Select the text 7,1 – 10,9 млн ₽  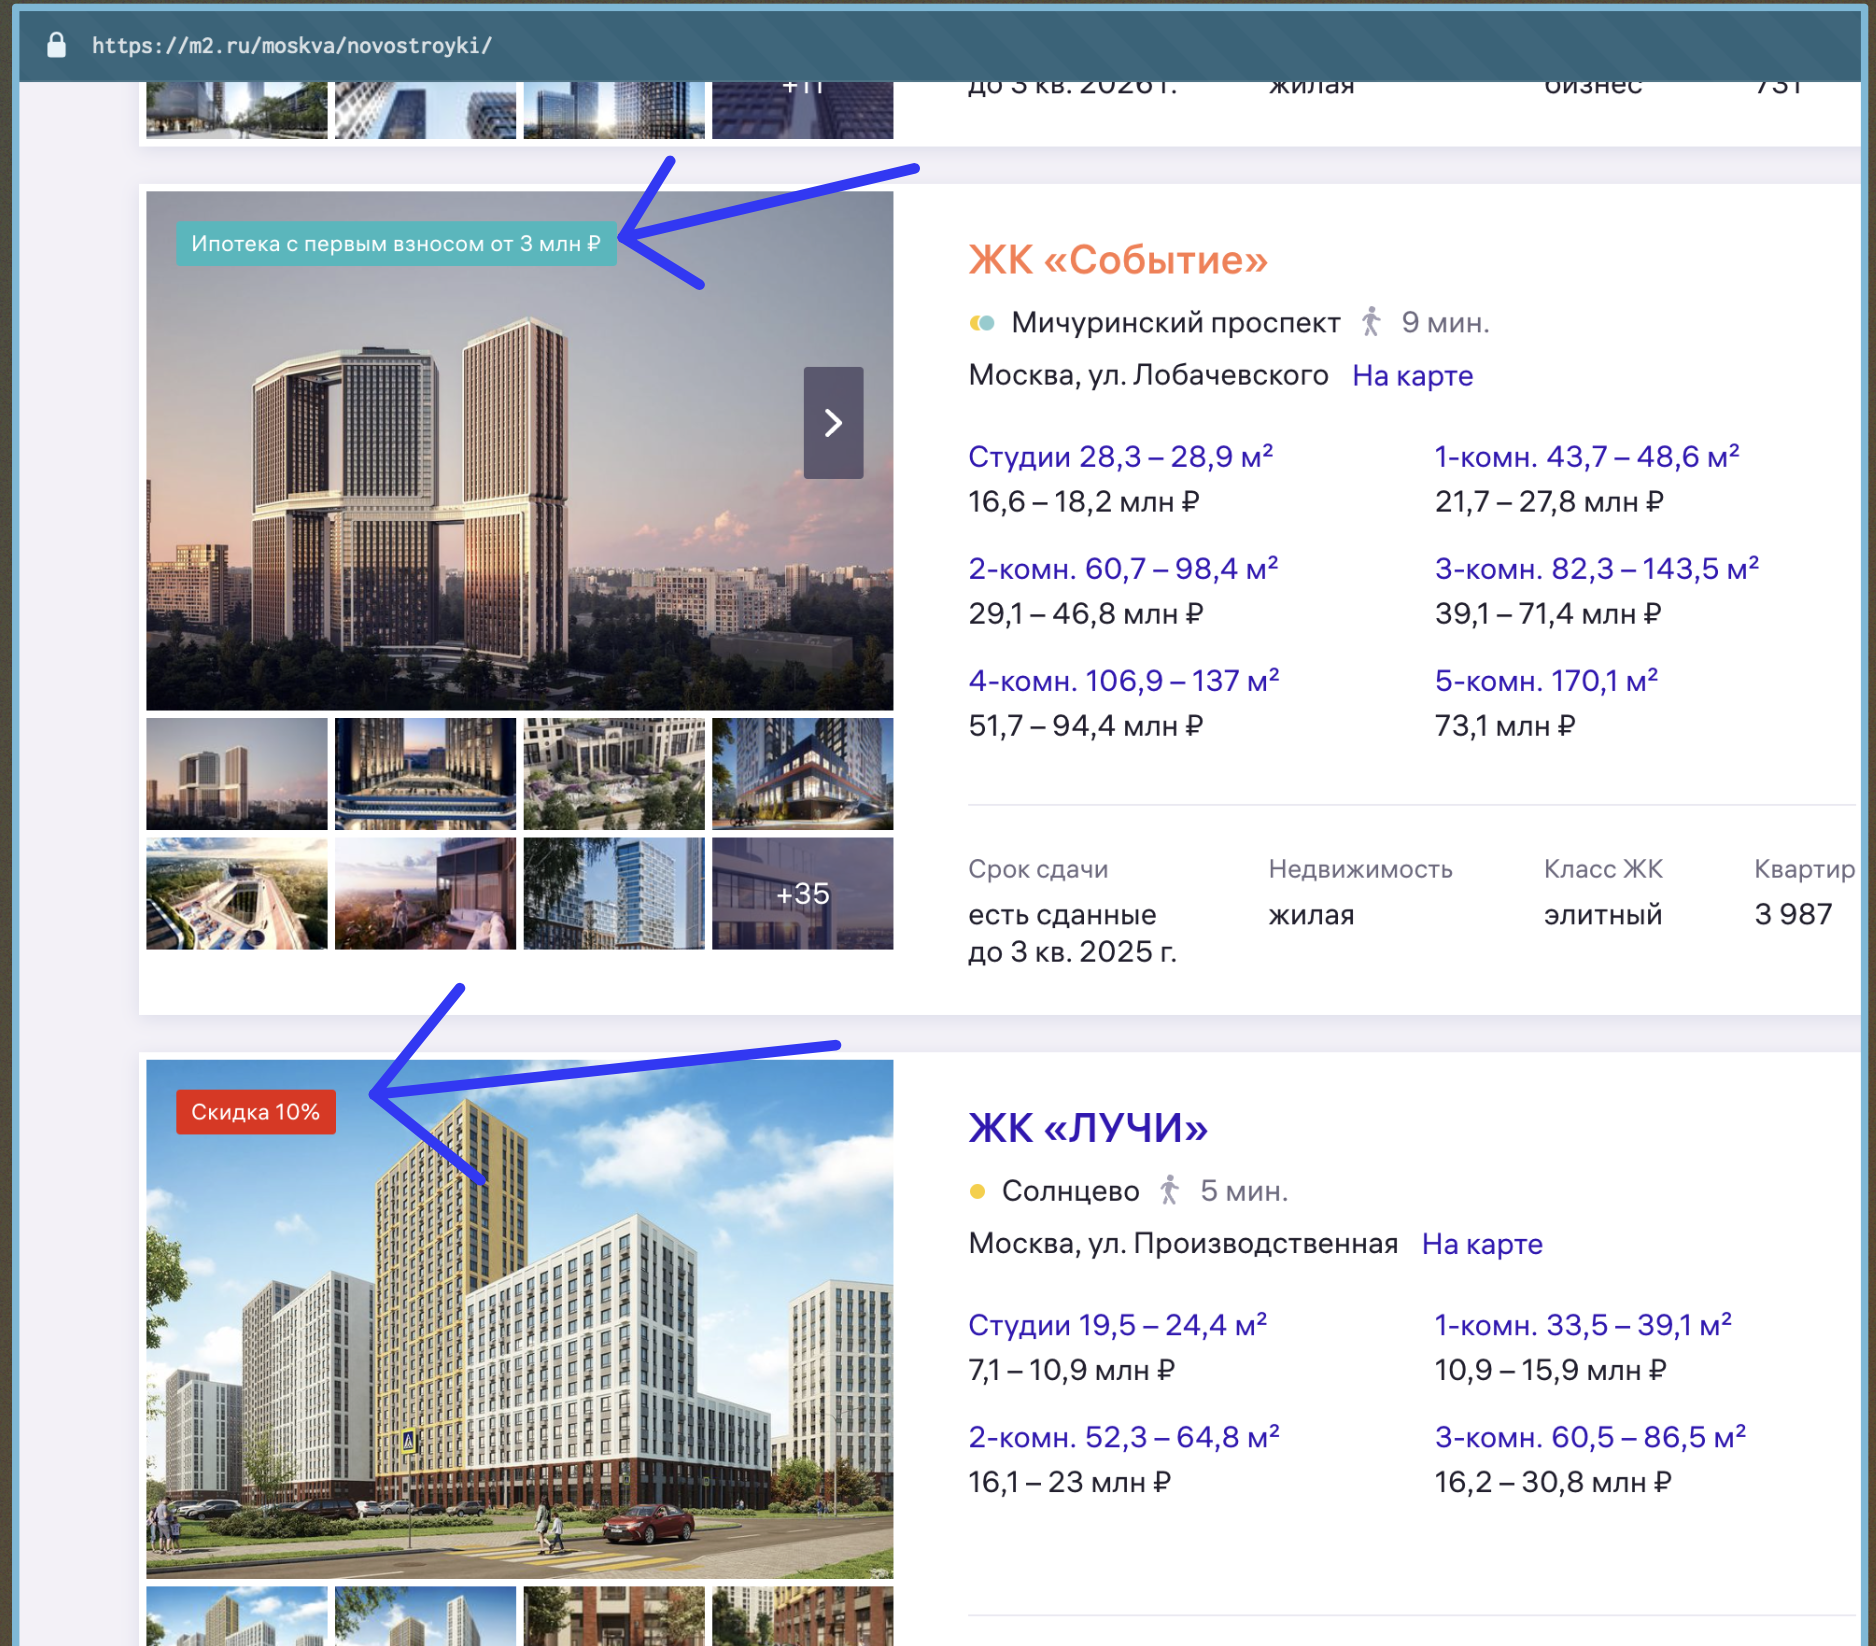click(1071, 1370)
